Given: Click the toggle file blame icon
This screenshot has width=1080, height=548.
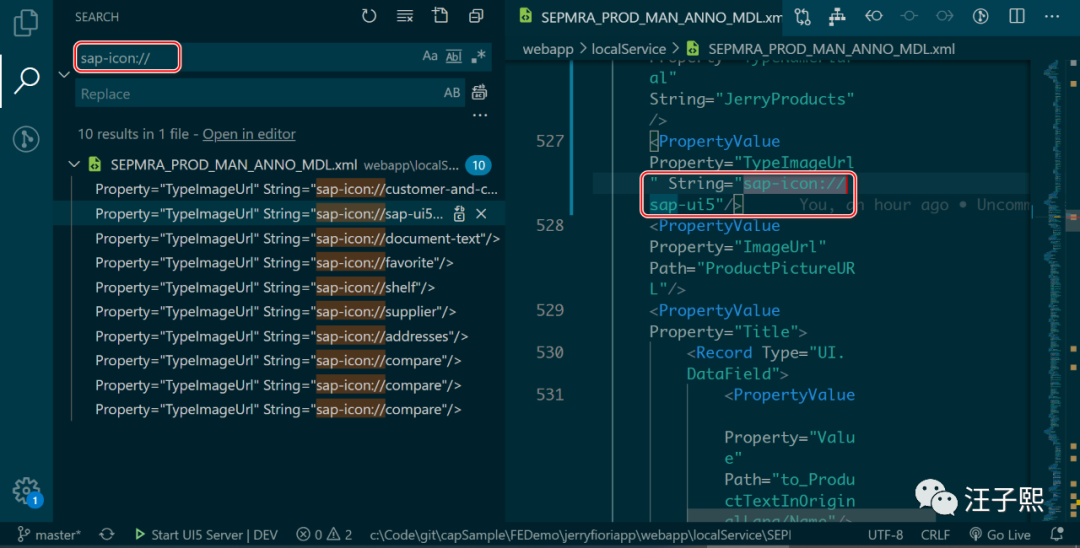Looking at the screenshot, I should (873, 16).
